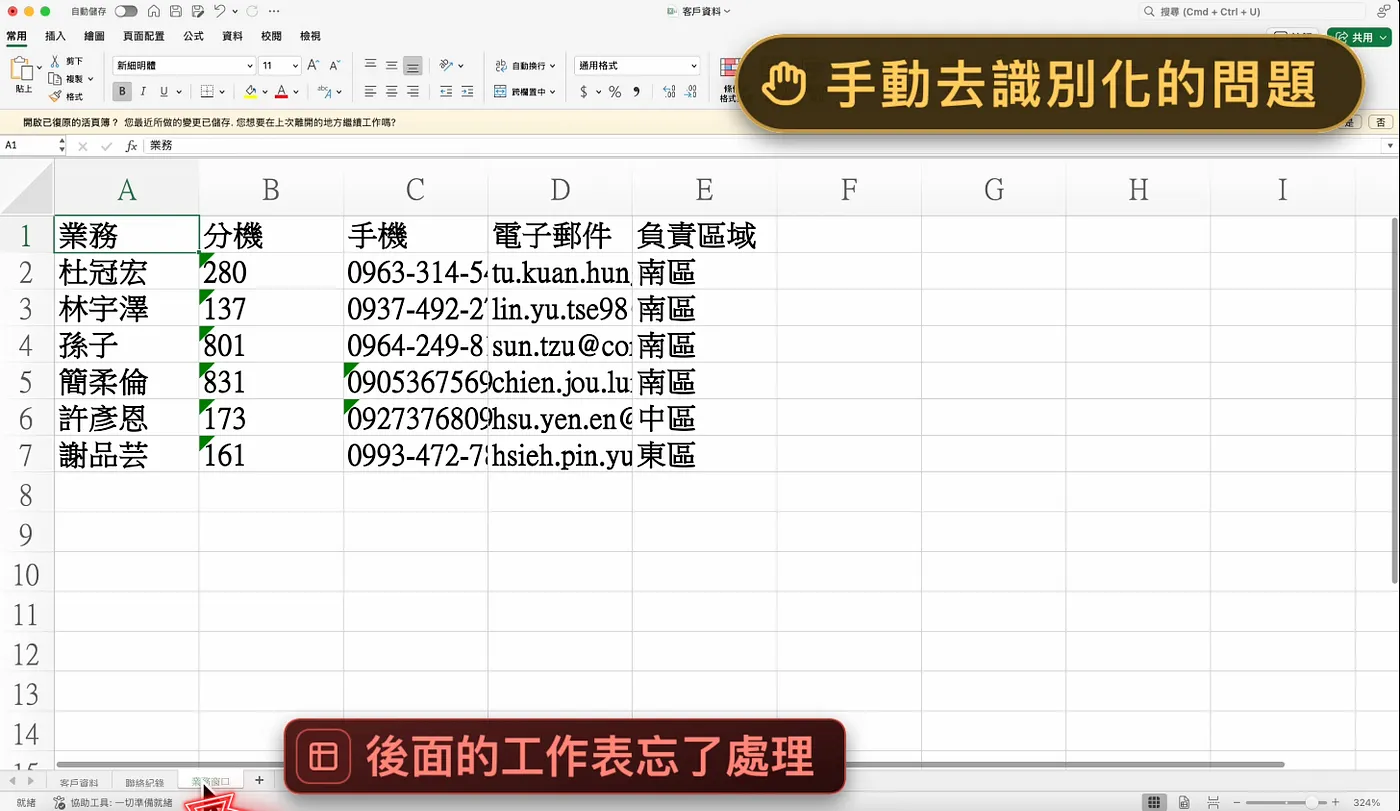Open the 通用格式 number format dropdown
Image resolution: width=1400 pixels, height=811 pixels.
(x=637, y=66)
